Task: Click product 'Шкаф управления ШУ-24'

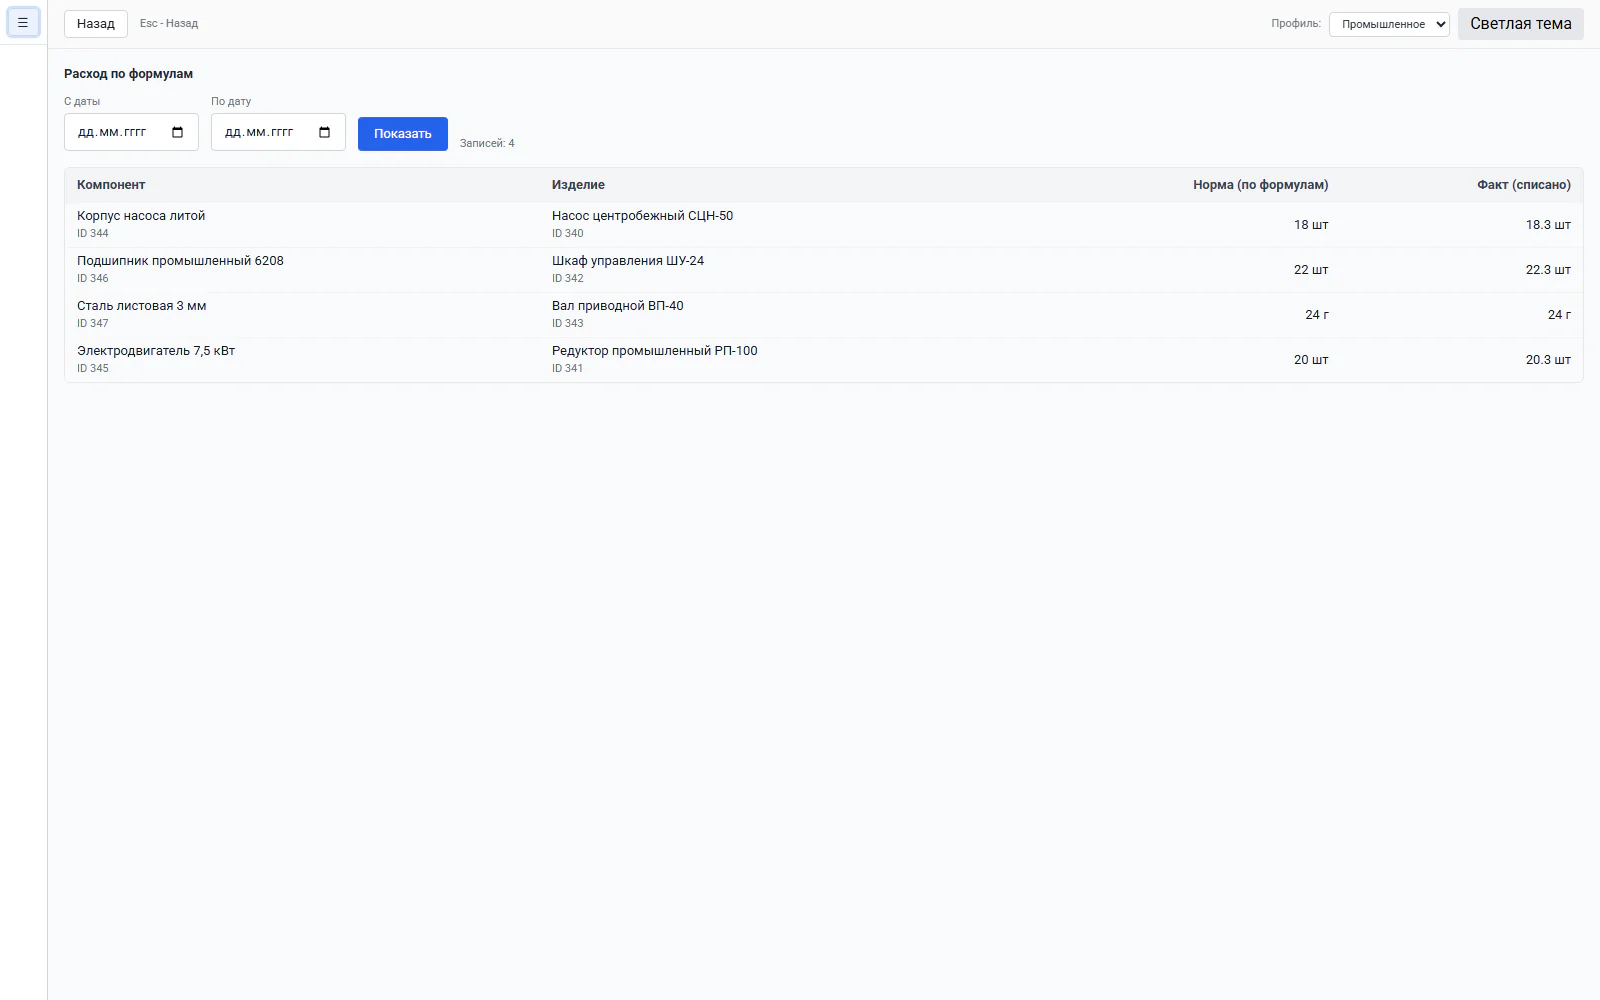Action: (x=628, y=261)
